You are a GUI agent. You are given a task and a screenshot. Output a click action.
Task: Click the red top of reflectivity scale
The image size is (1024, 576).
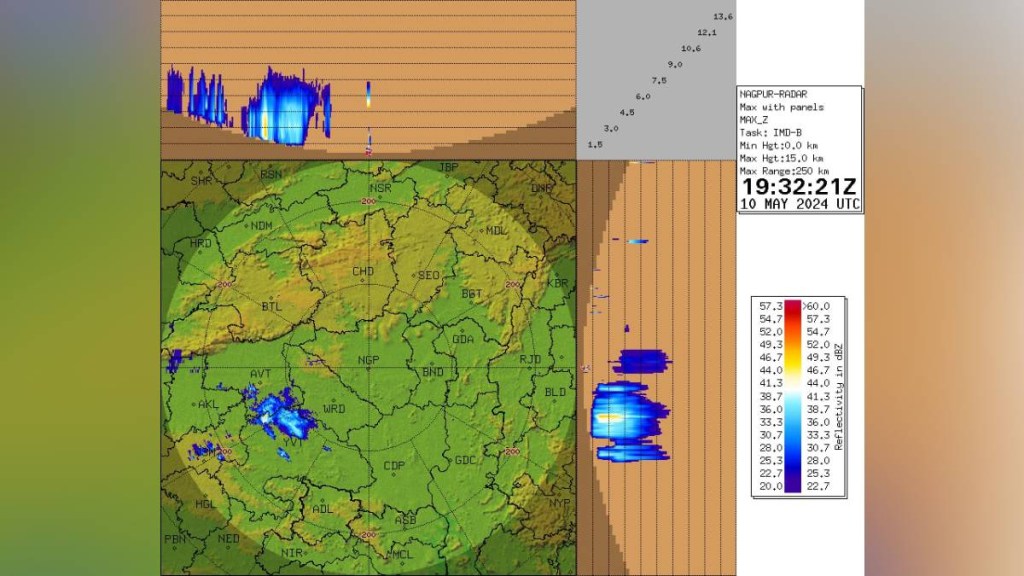click(793, 305)
